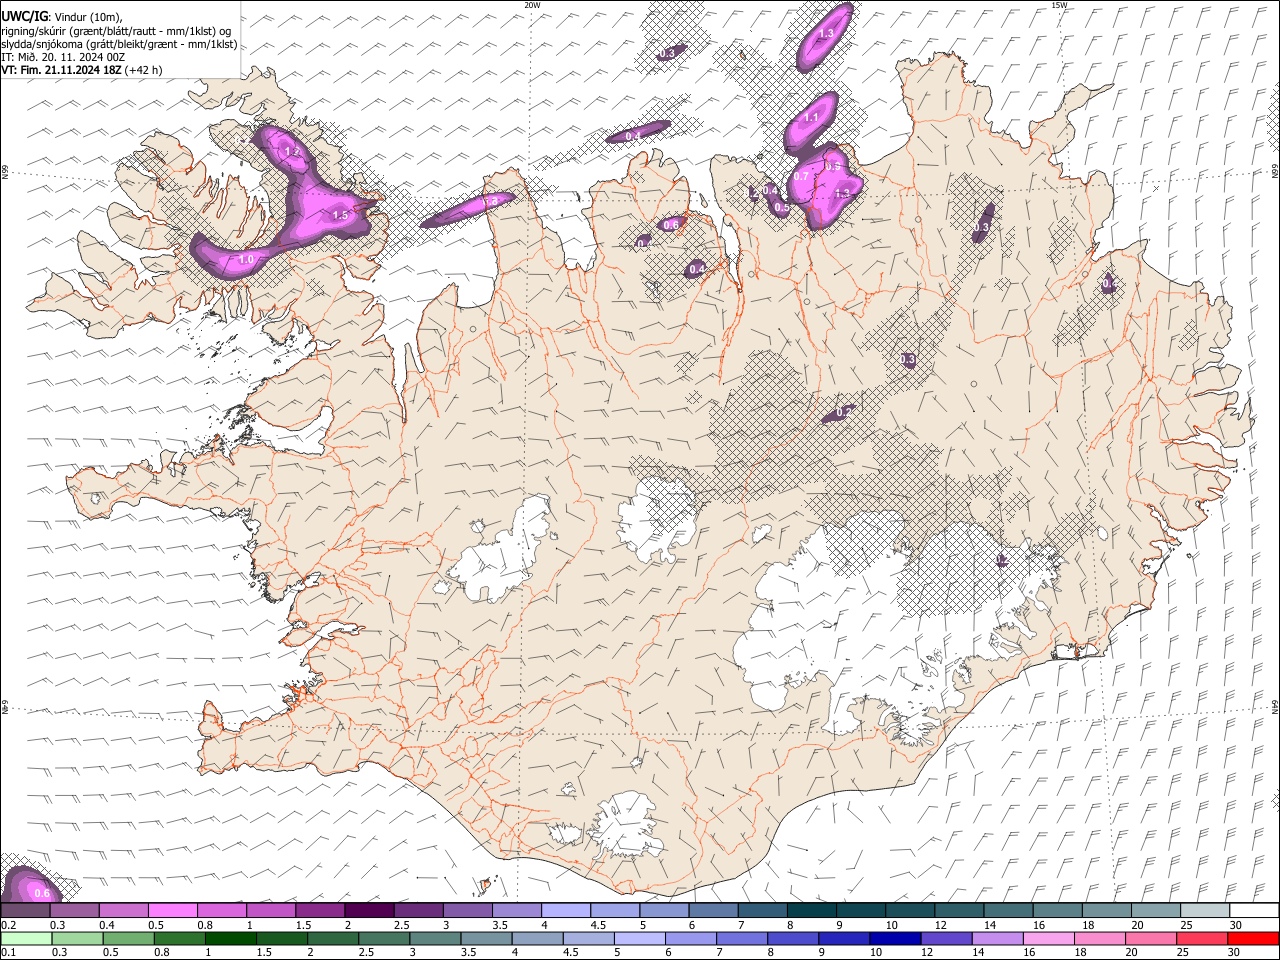
Task: Pick upper legend swatch between 0.5 and 0.8
Action: pyautogui.click(x=172, y=911)
